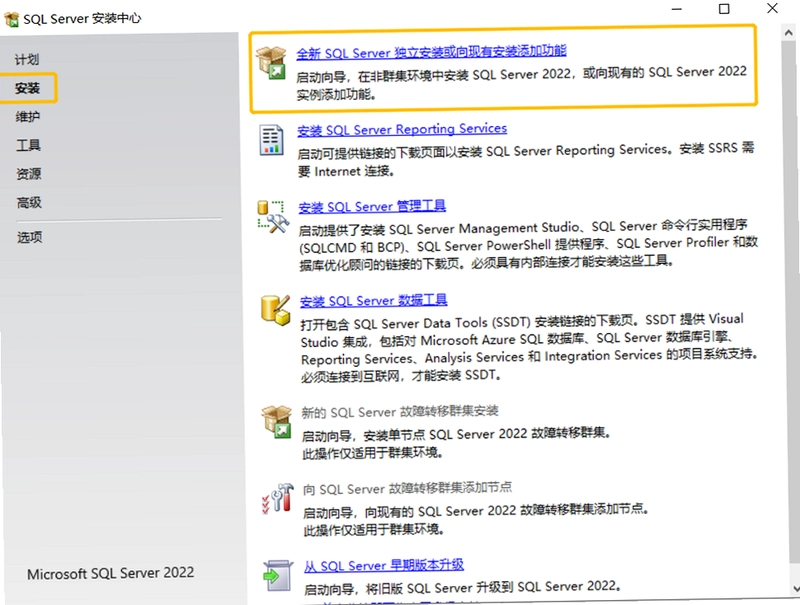This screenshot has width=800, height=605.
Task: Select 安装 in the left navigation
Action: [28, 88]
